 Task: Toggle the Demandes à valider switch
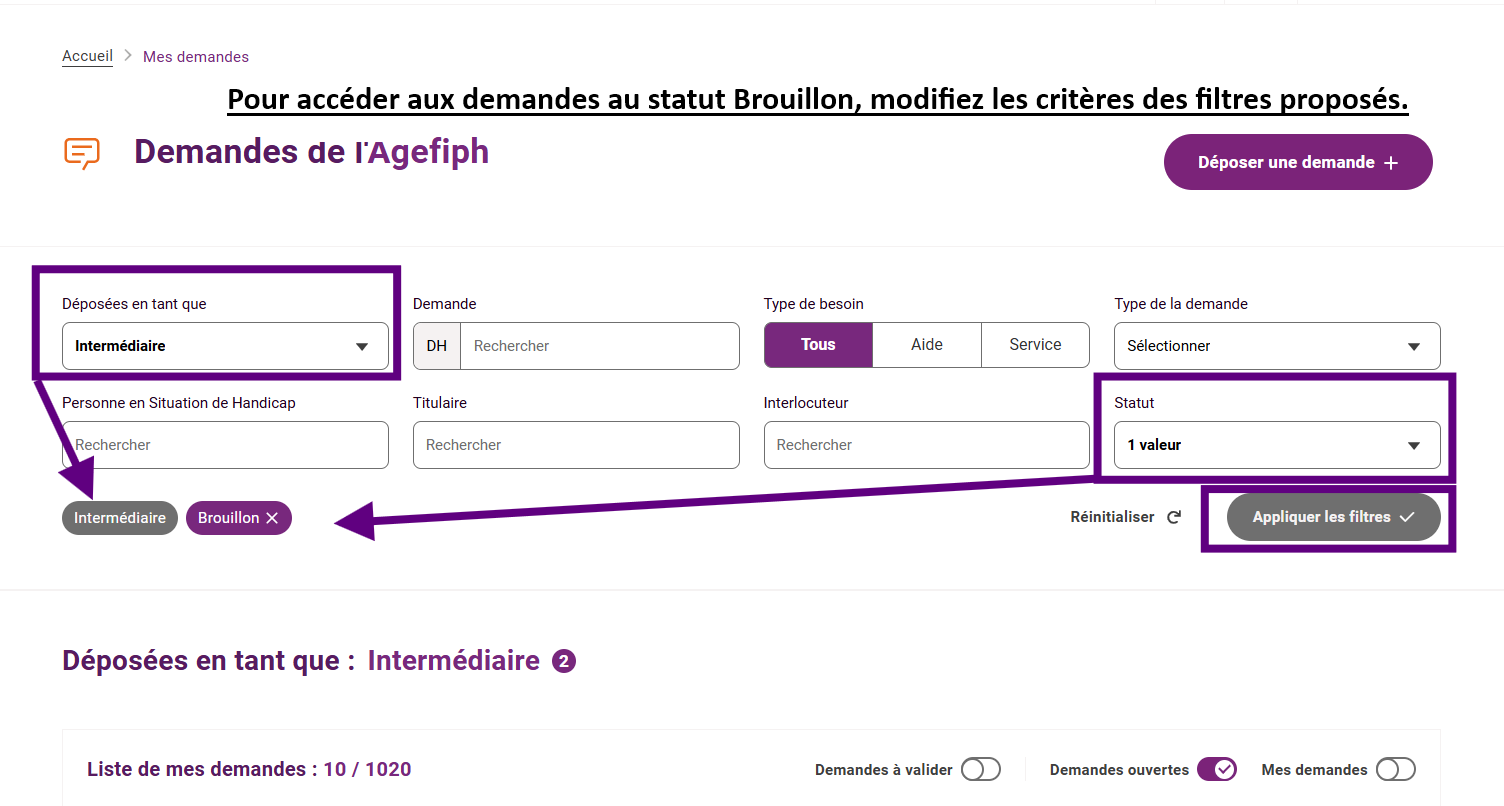click(980, 769)
